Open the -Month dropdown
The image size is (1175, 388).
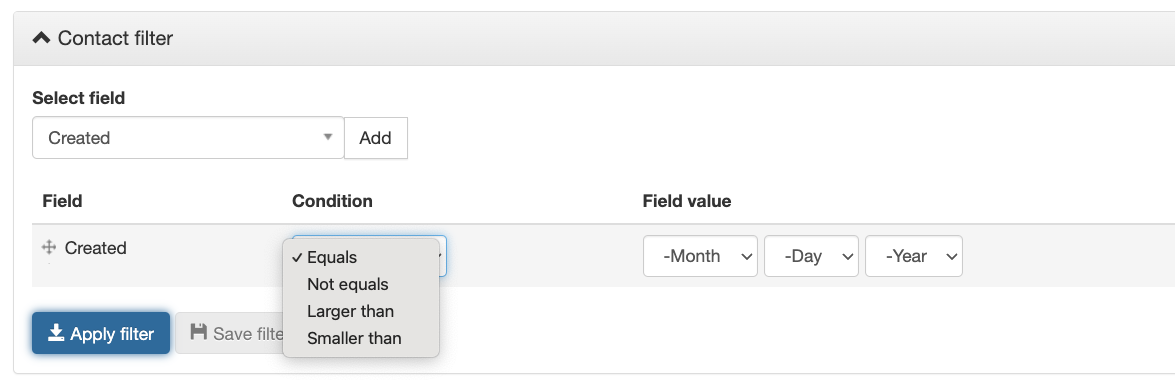click(701, 256)
